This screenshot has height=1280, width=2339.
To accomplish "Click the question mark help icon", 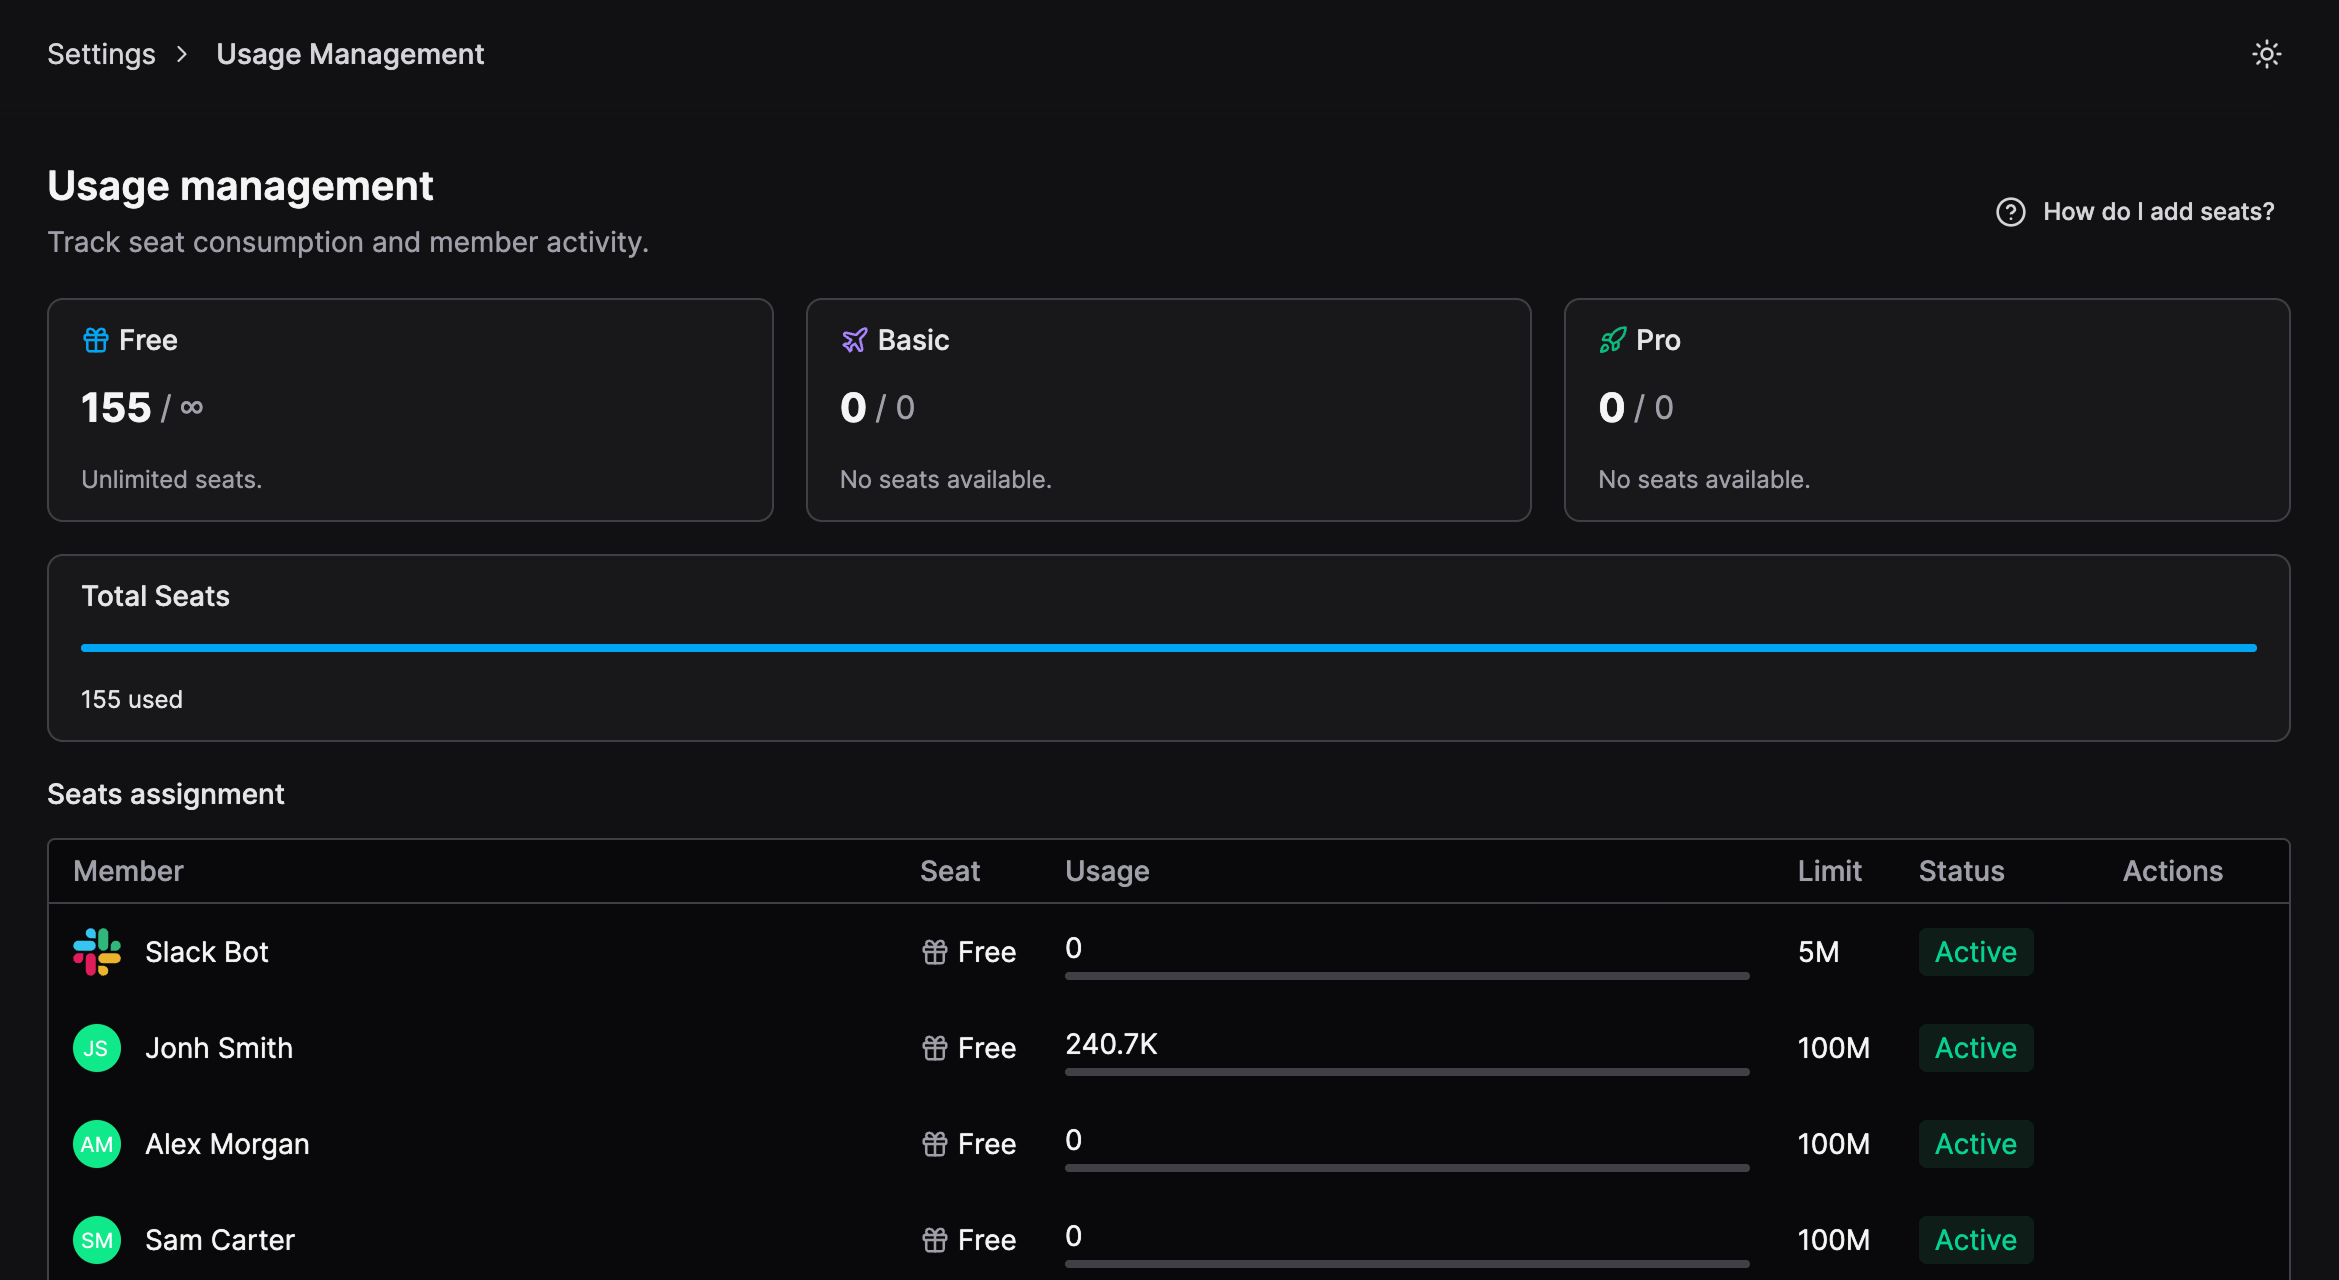I will pyautogui.click(x=2010, y=212).
